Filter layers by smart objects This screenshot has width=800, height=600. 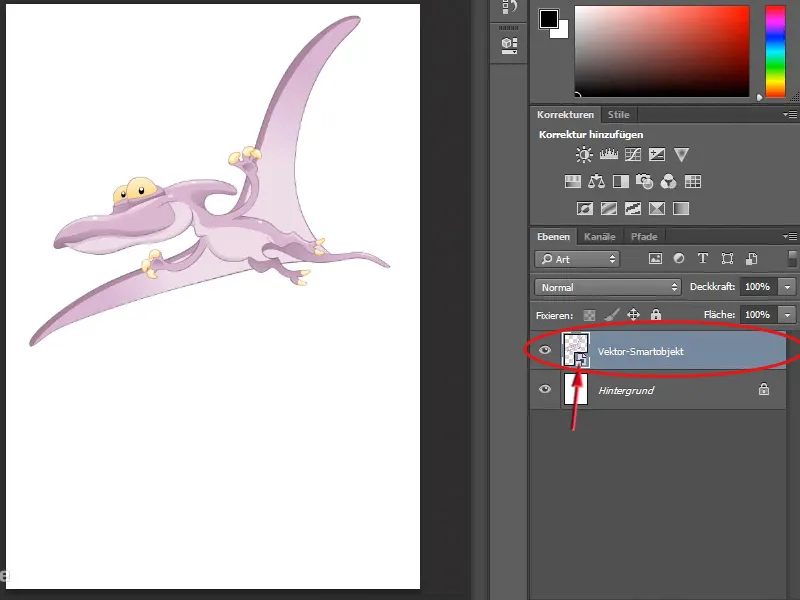(x=751, y=259)
